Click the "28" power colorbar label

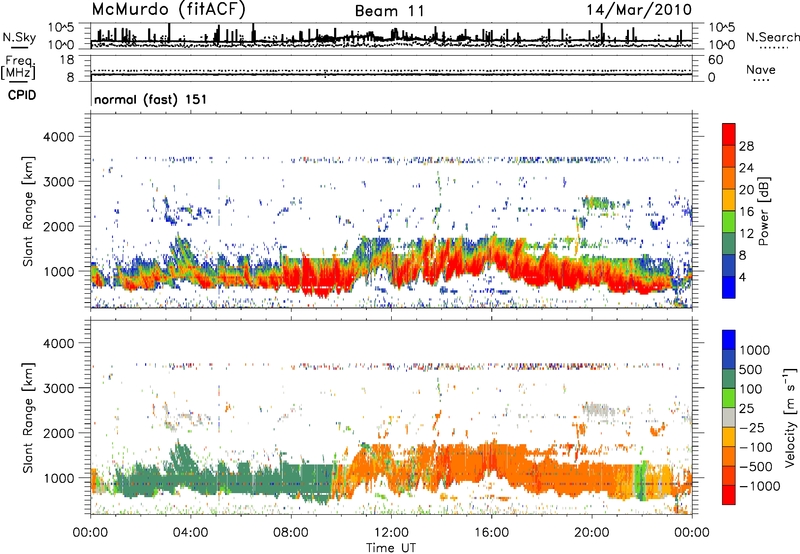(746, 146)
